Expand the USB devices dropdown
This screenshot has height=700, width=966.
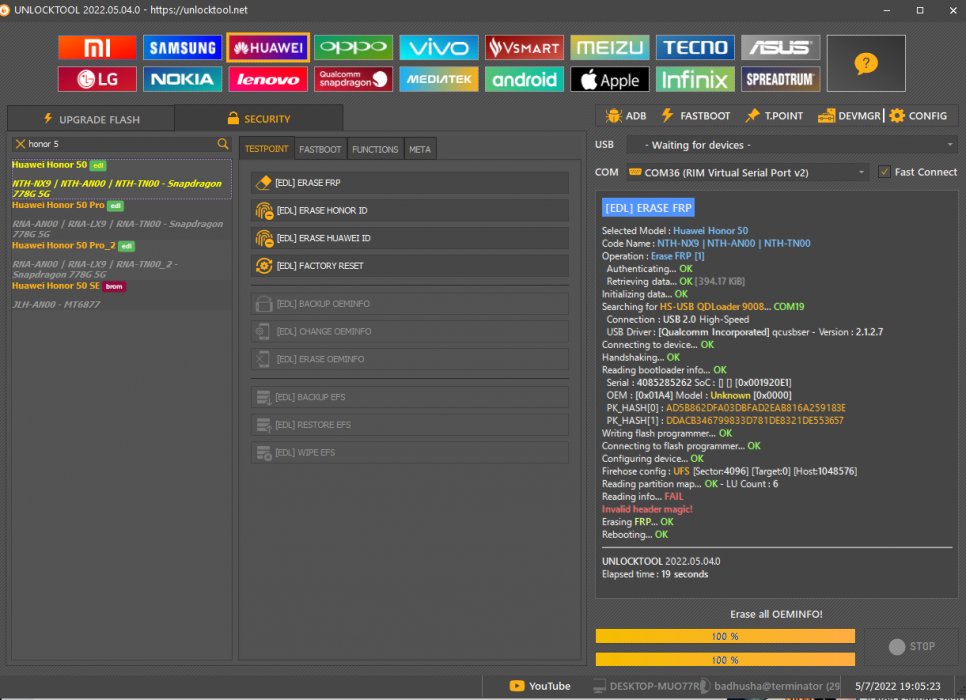click(792, 145)
